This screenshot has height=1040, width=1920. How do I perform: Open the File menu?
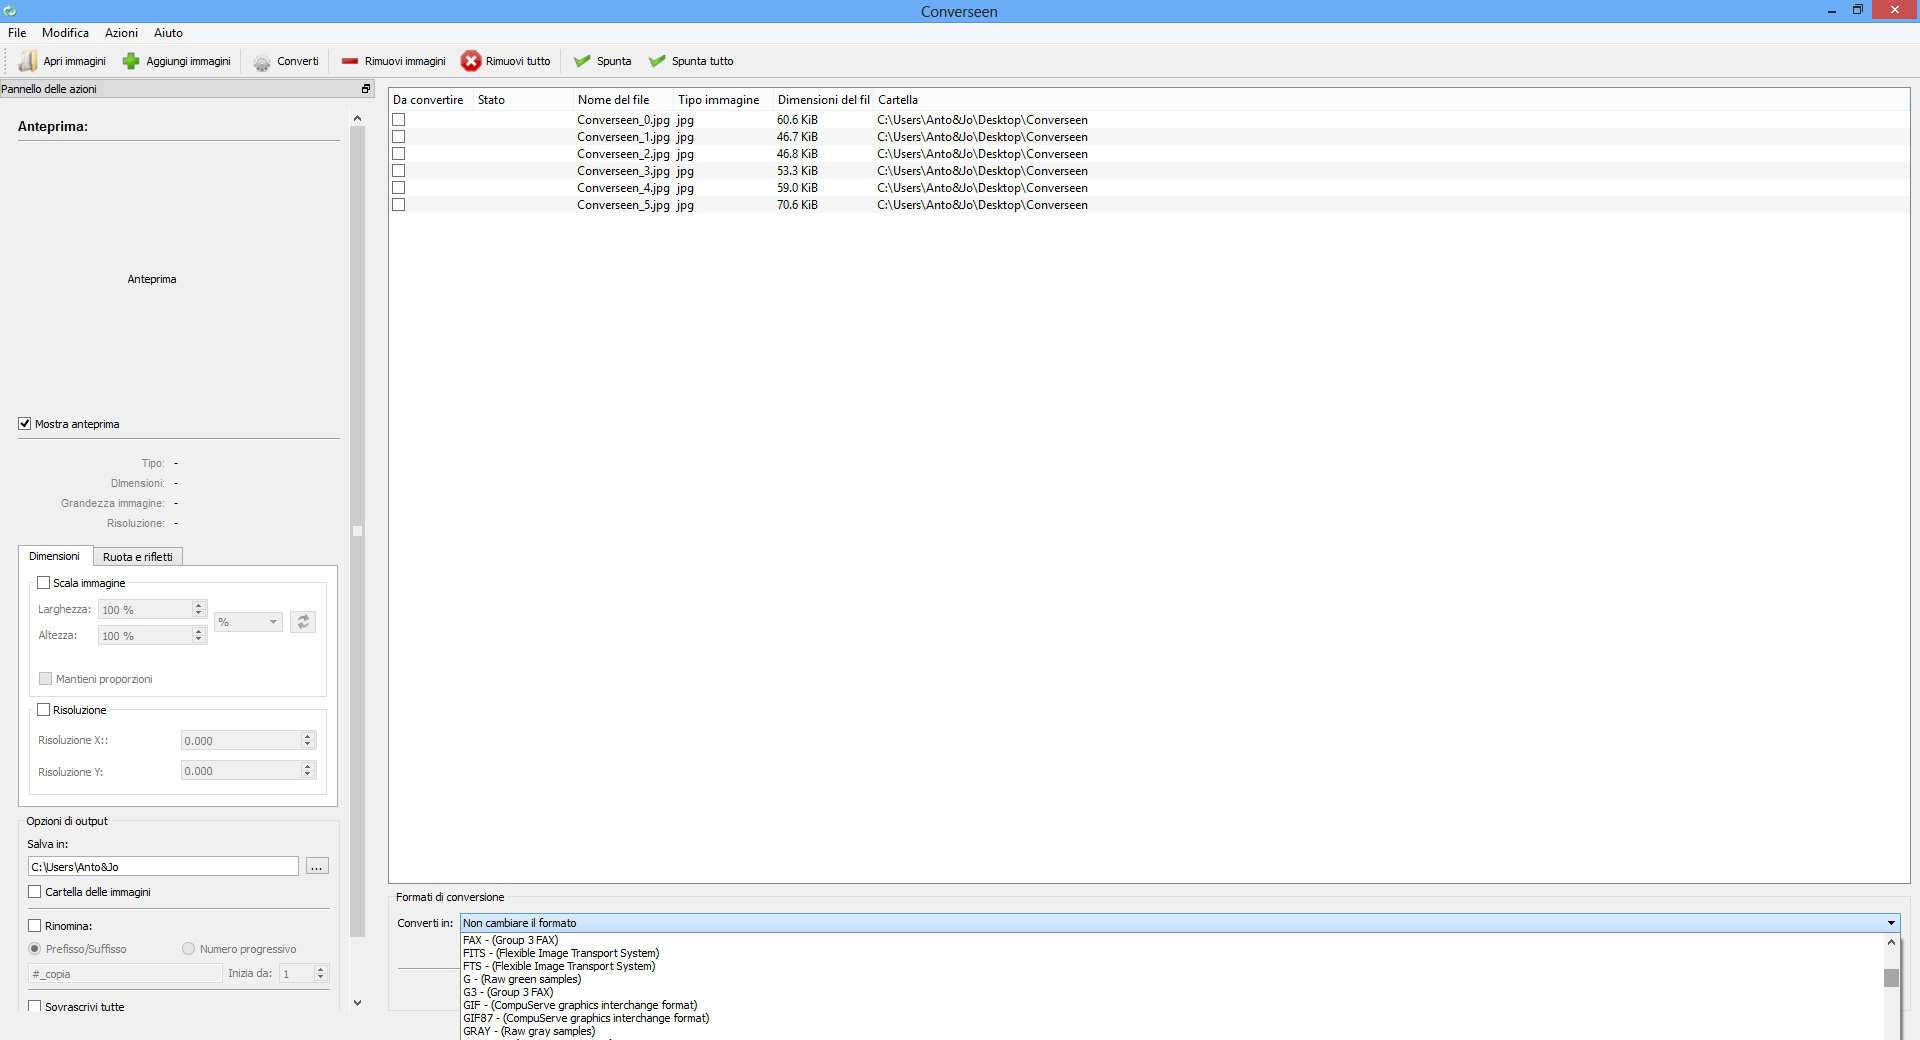(17, 33)
